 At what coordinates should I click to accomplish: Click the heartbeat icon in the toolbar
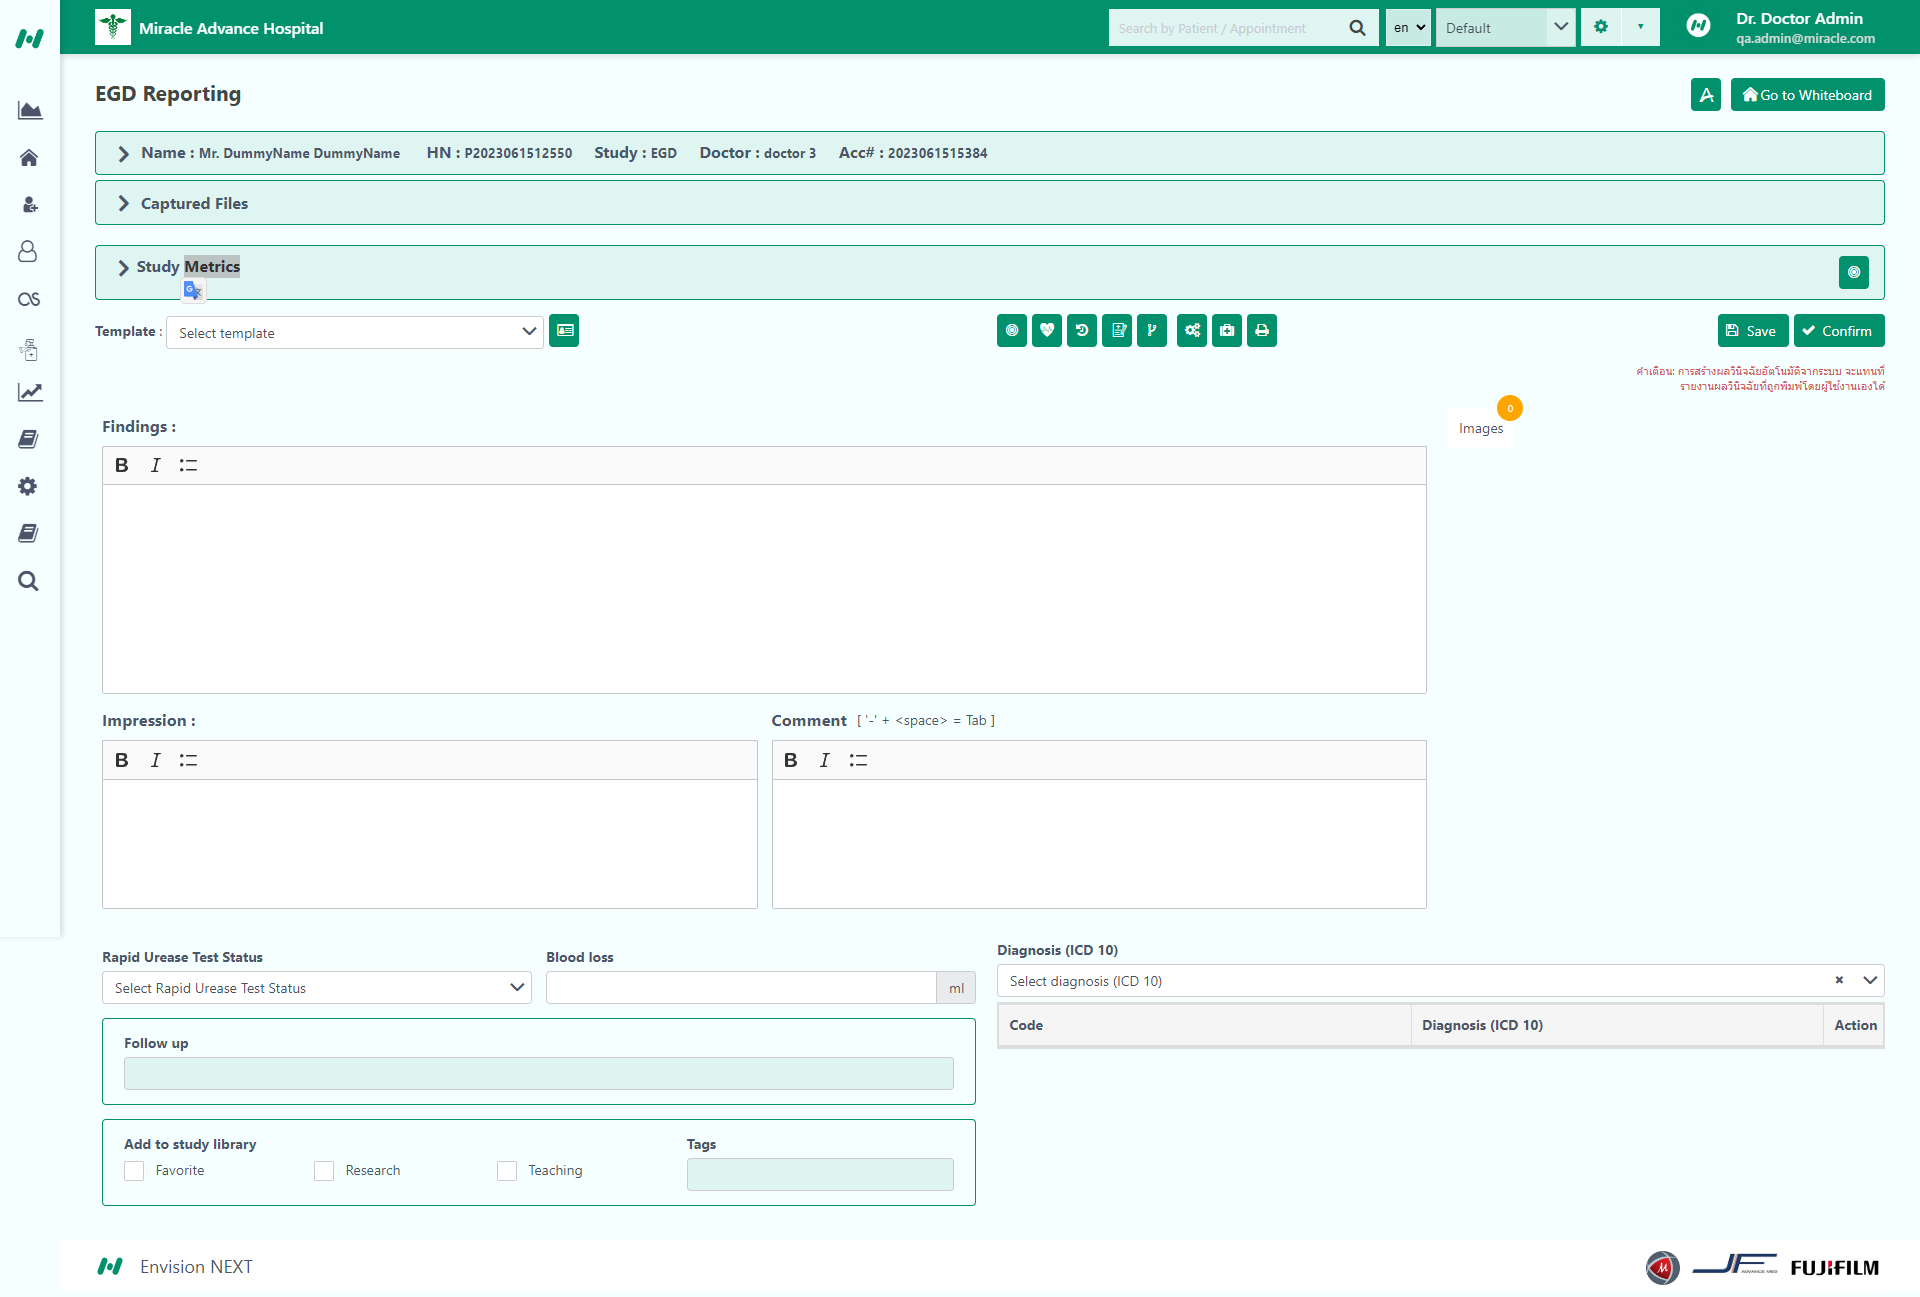(1046, 331)
